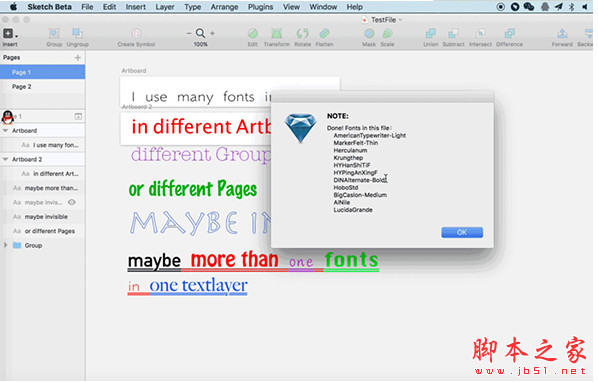Click the Create Symbol icon

click(136, 34)
